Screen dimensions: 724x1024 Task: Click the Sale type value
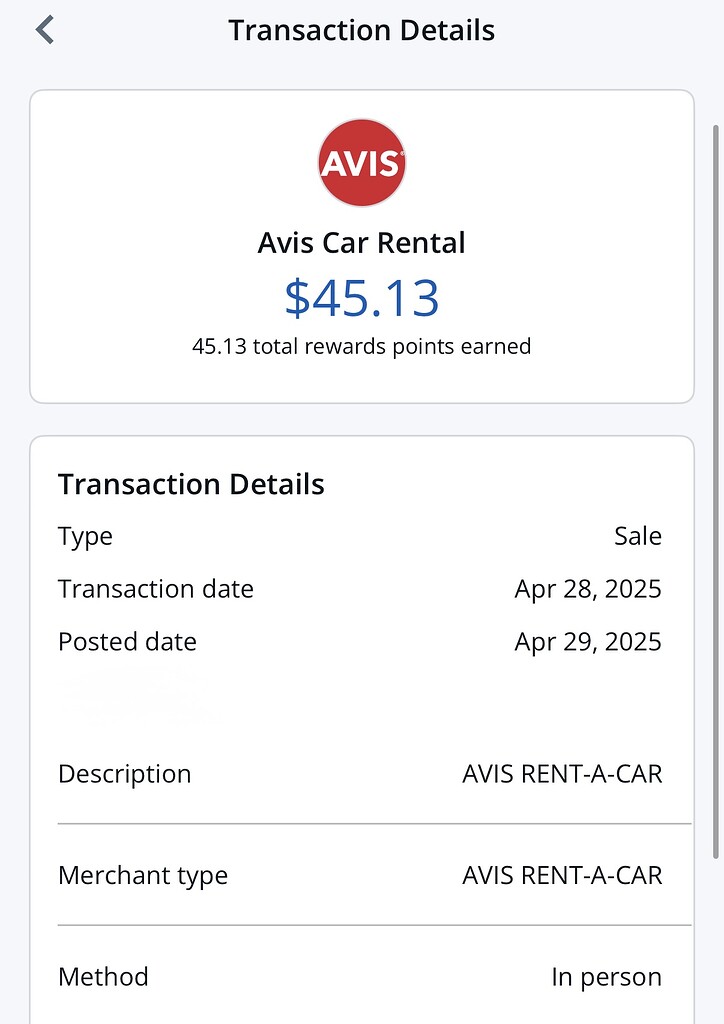point(637,537)
